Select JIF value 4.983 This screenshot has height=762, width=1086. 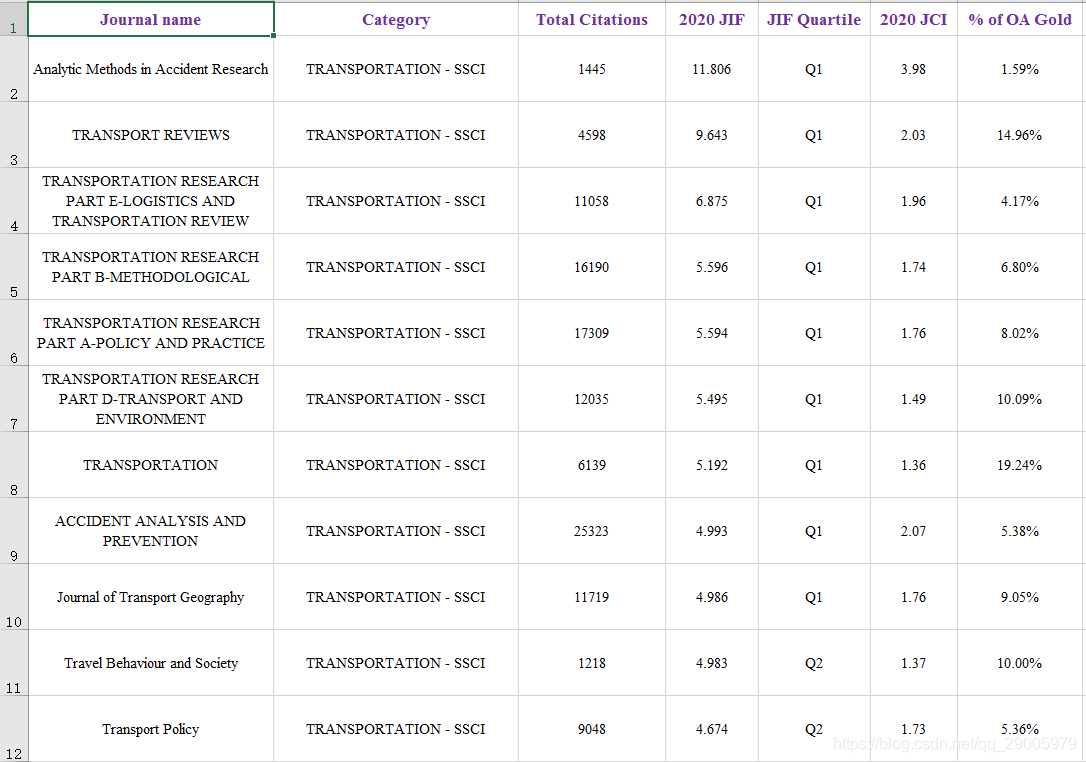(711, 663)
